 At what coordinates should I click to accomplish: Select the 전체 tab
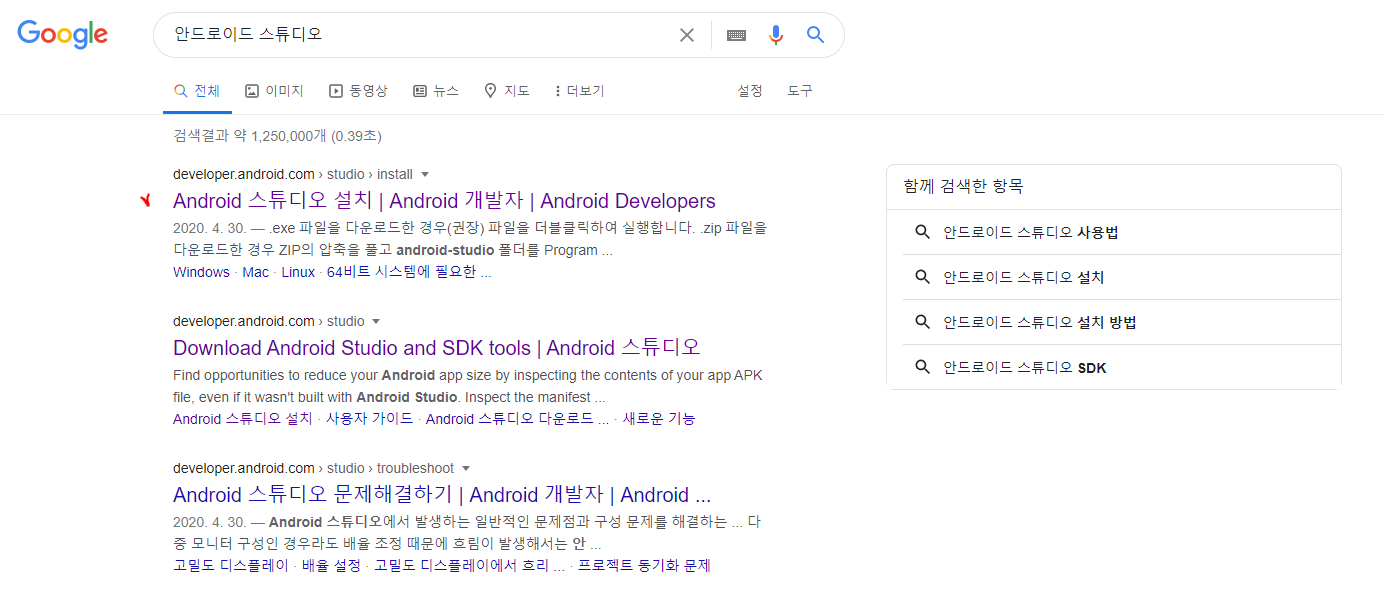[197, 91]
